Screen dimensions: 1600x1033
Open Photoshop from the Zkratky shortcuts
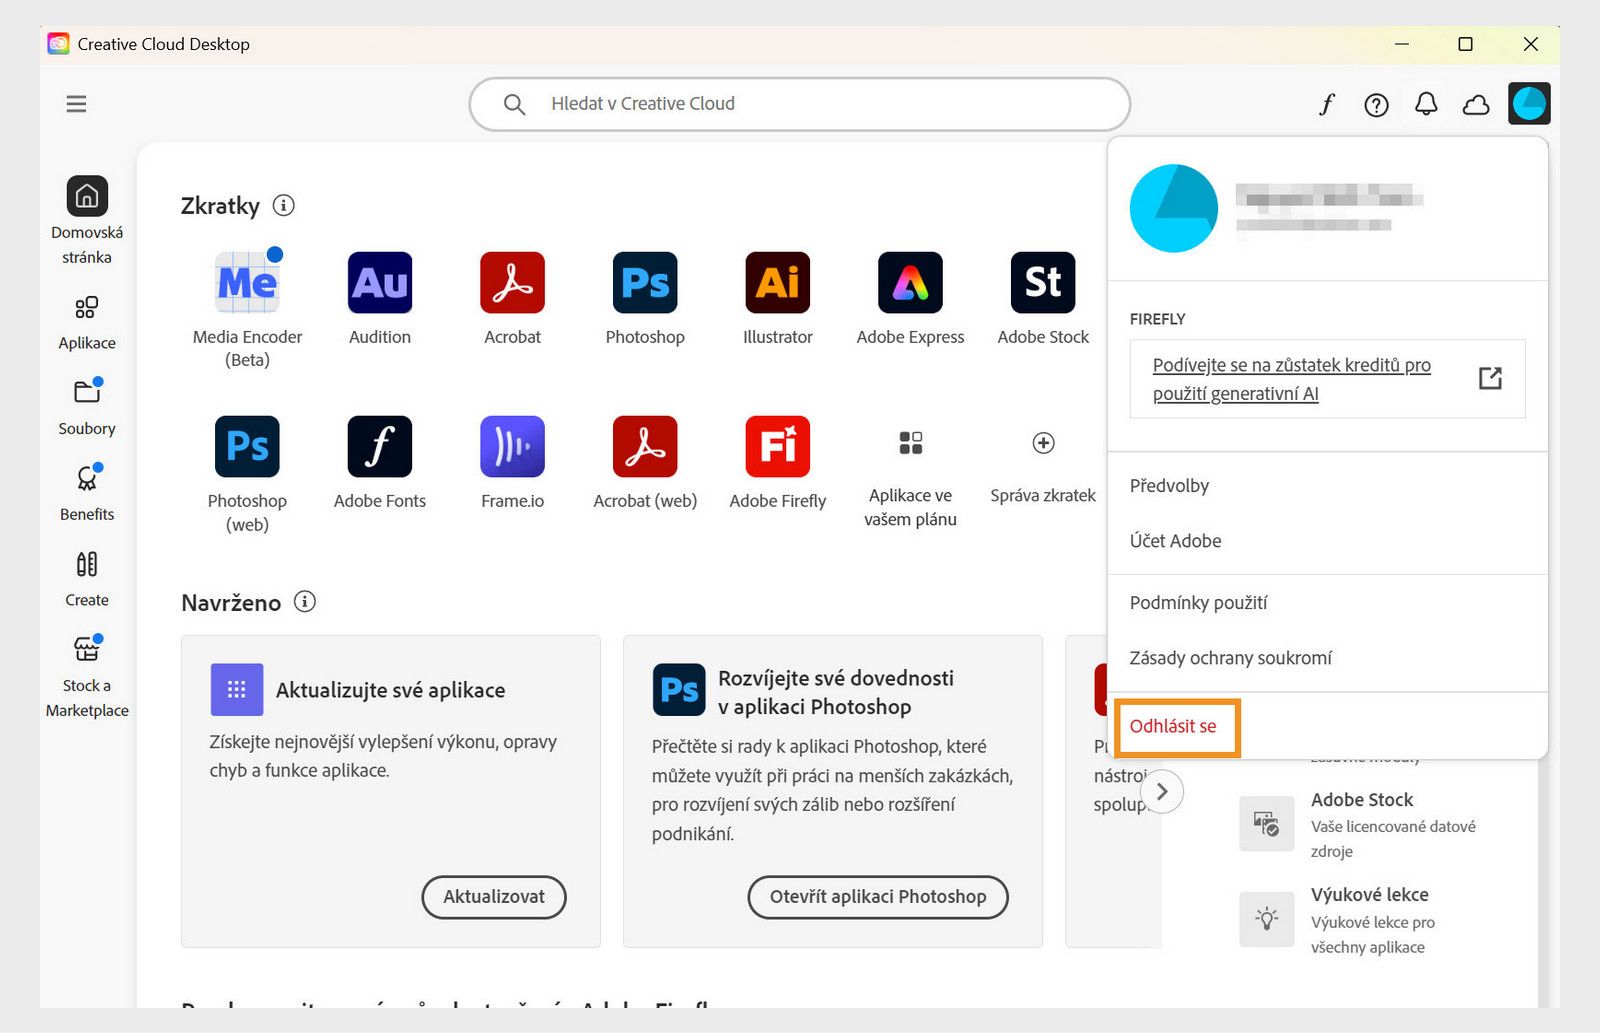coord(644,283)
